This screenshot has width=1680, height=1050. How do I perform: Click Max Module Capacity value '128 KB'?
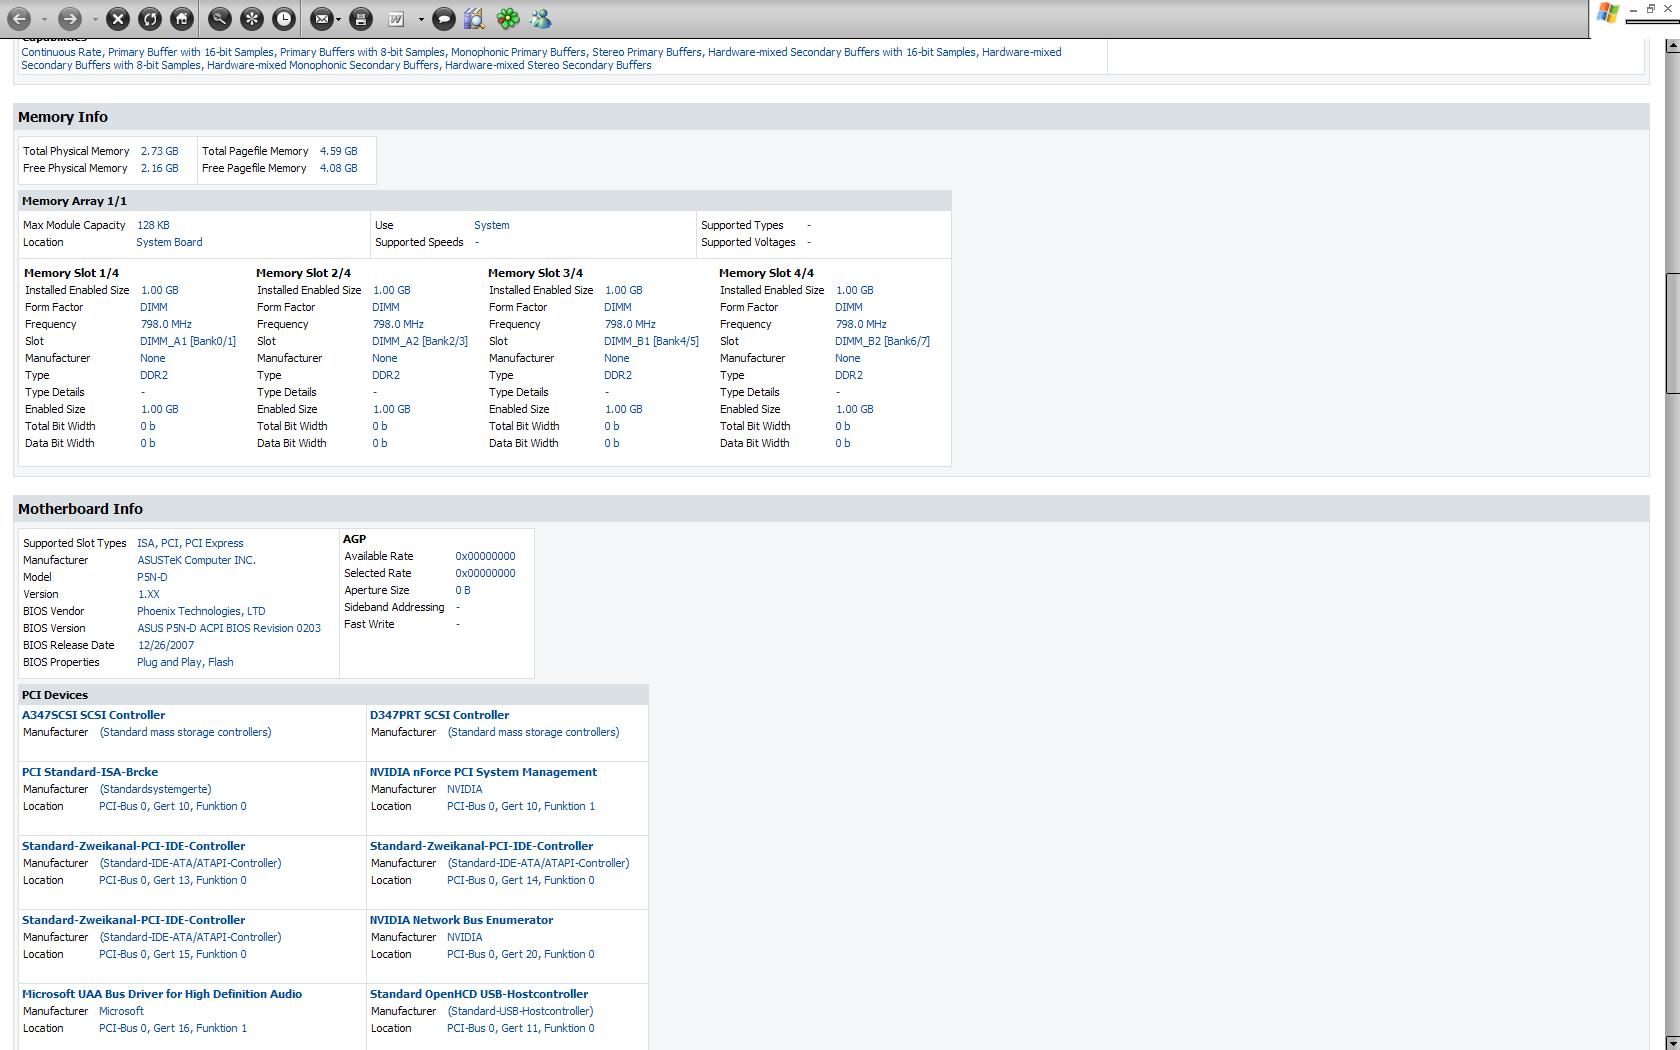click(x=153, y=225)
